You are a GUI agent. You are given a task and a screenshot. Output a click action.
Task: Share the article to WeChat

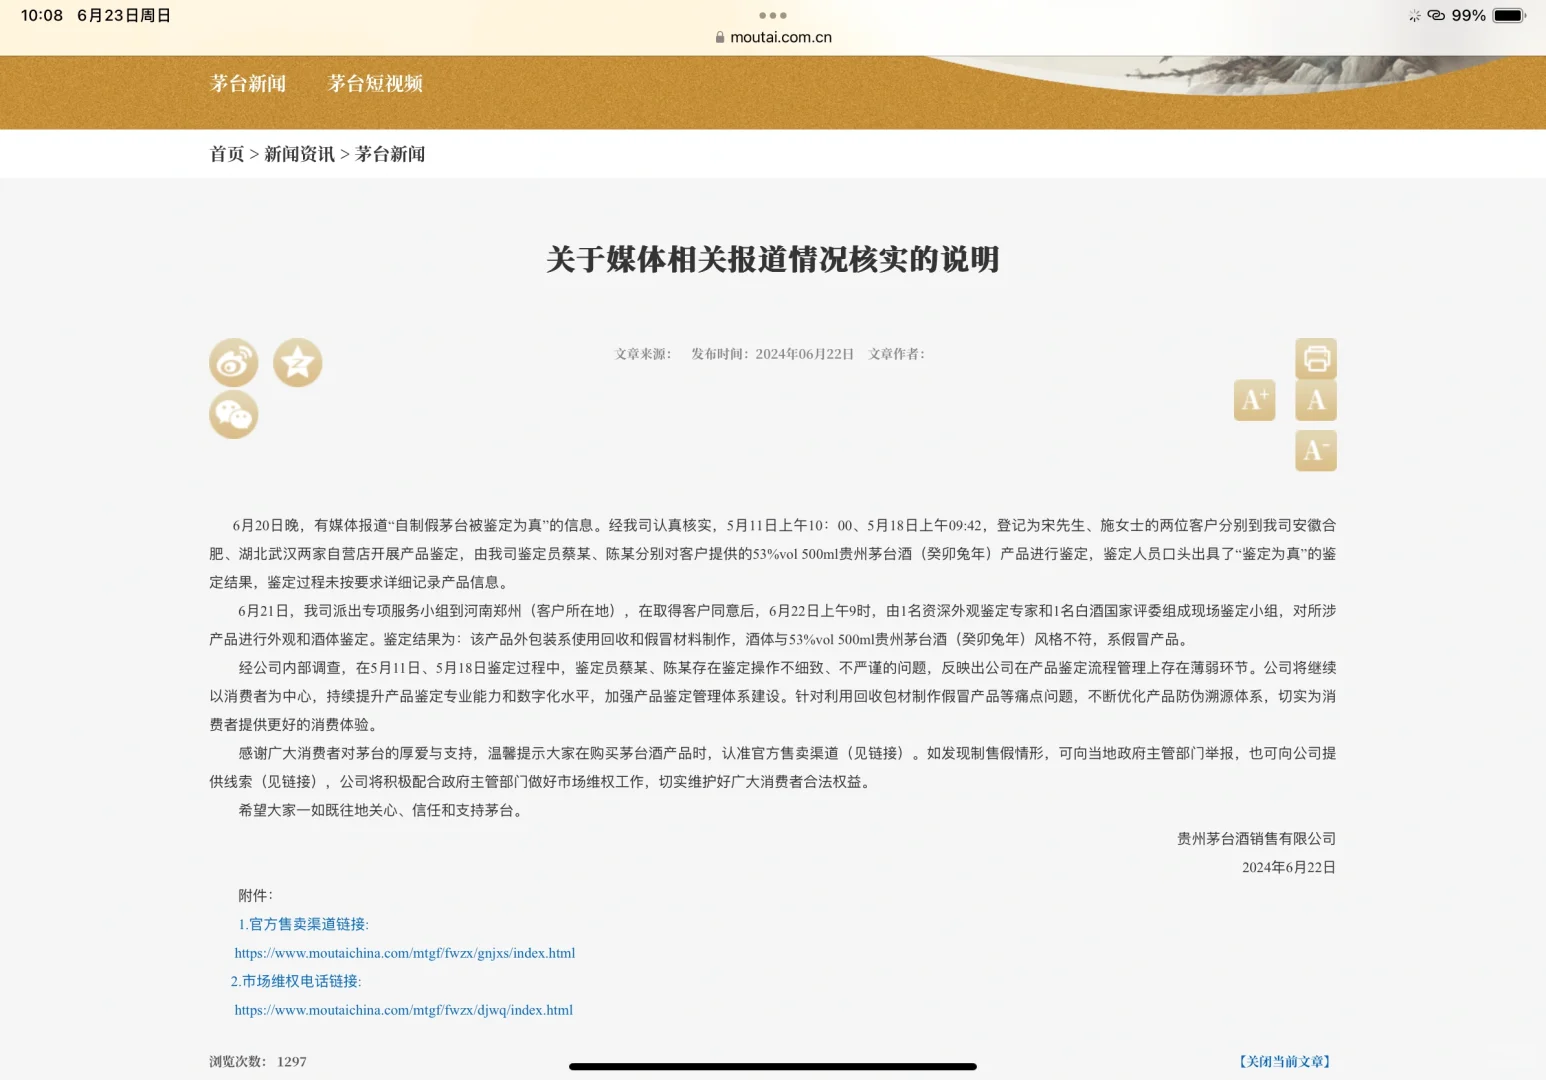233,414
